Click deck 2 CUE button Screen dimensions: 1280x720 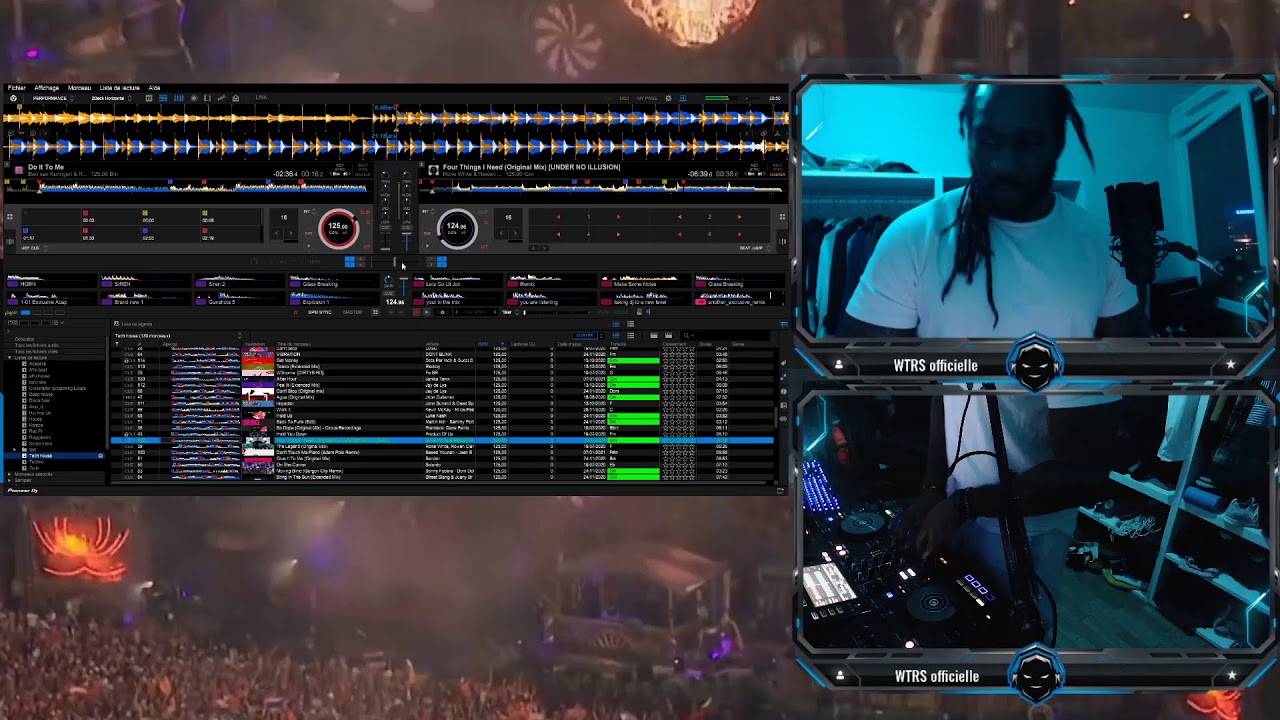click(427, 233)
